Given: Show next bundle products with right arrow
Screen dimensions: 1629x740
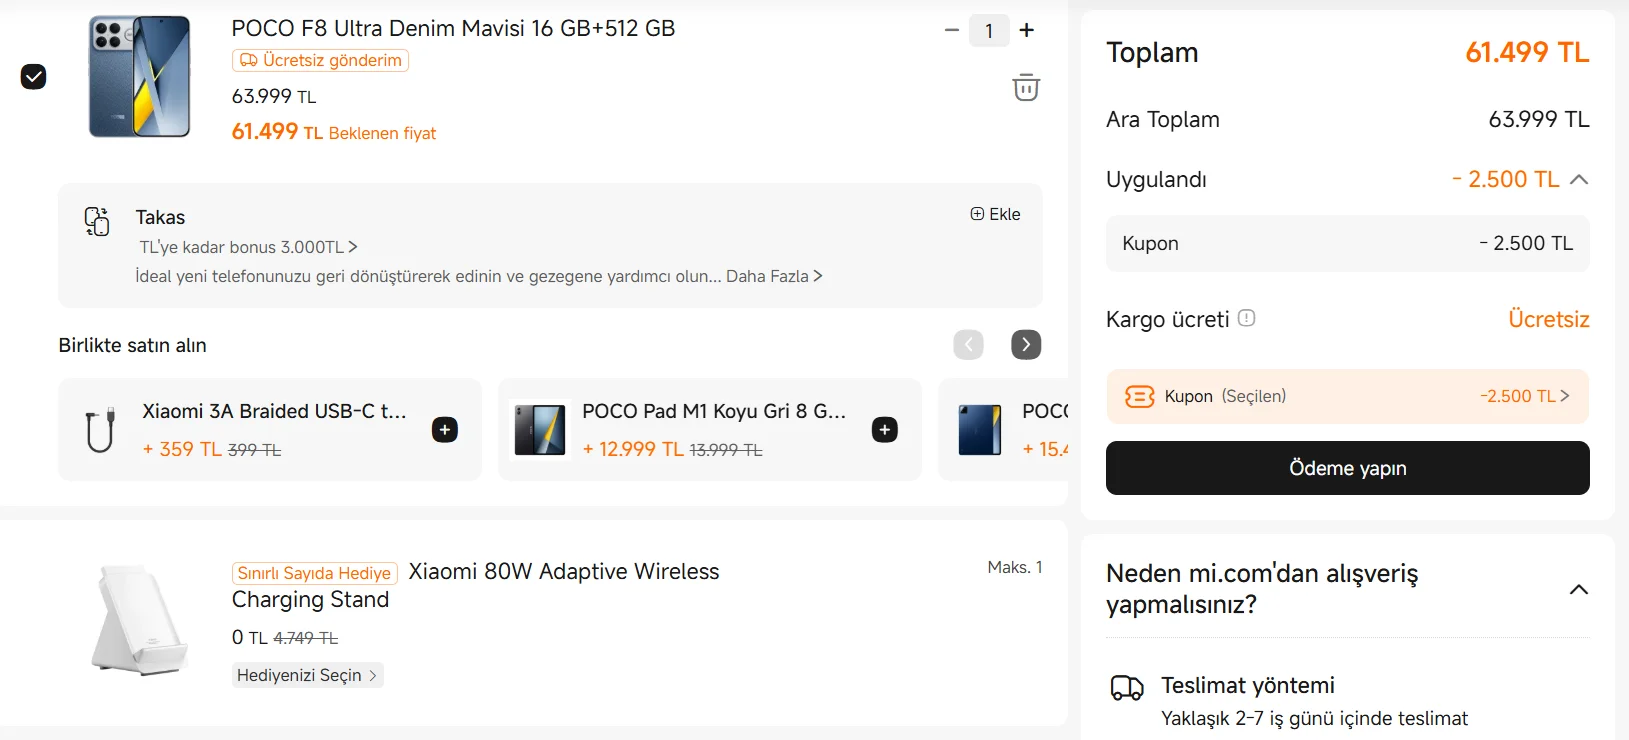Looking at the screenshot, I should tap(1026, 344).
